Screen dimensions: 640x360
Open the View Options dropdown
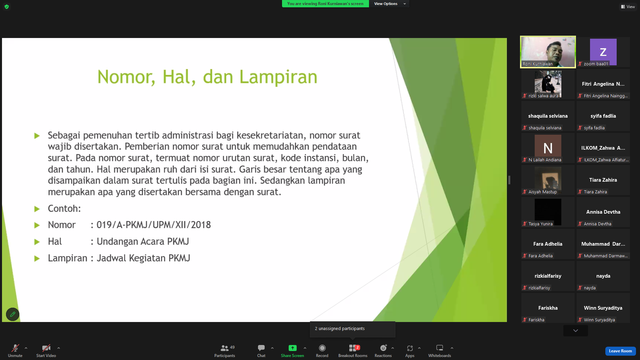[390, 4]
